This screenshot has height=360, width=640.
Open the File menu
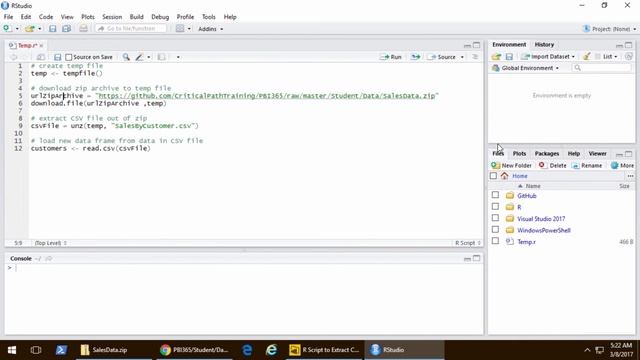[8, 17]
